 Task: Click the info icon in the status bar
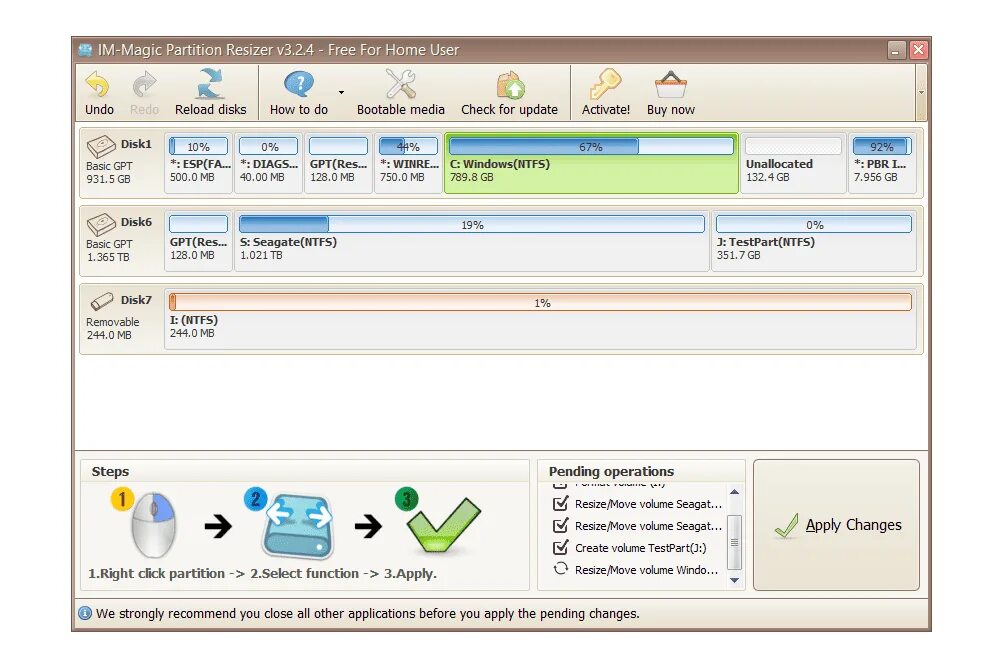pyautogui.click(x=85, y=613)
